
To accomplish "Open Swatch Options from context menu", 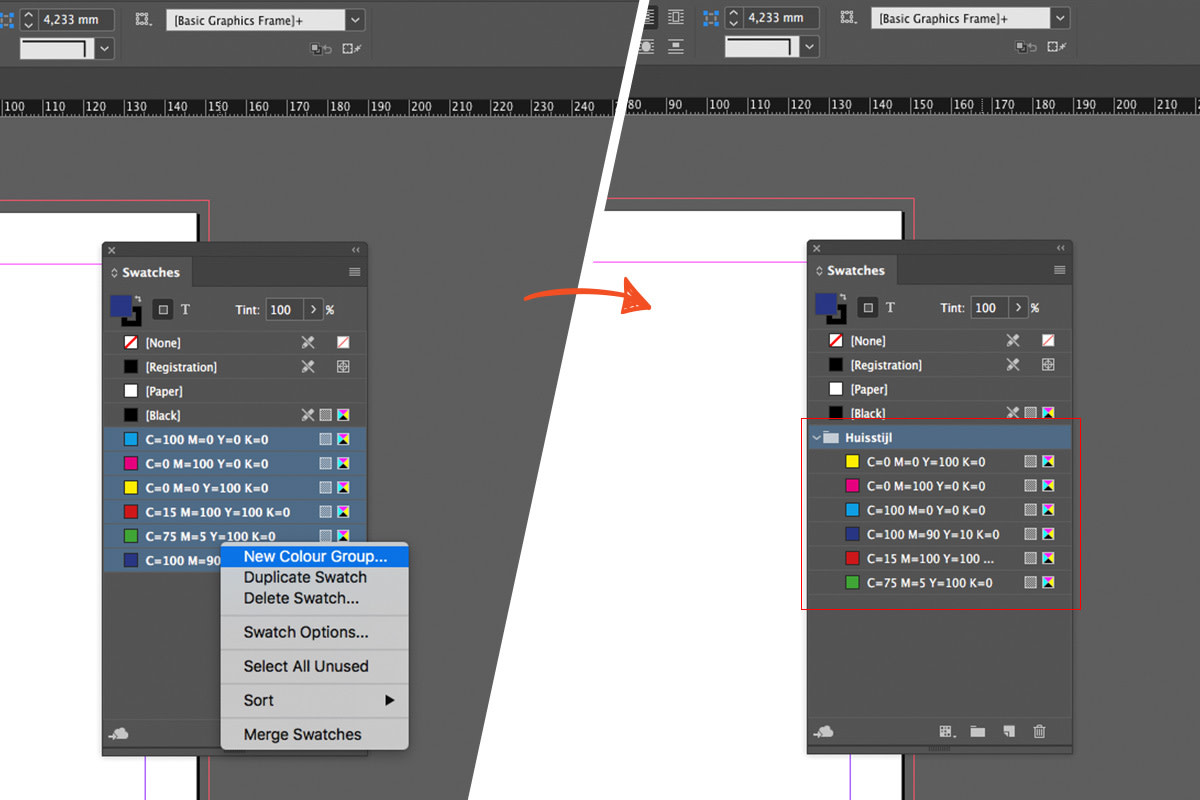I will pyautogui.click(x=314, y=632).
